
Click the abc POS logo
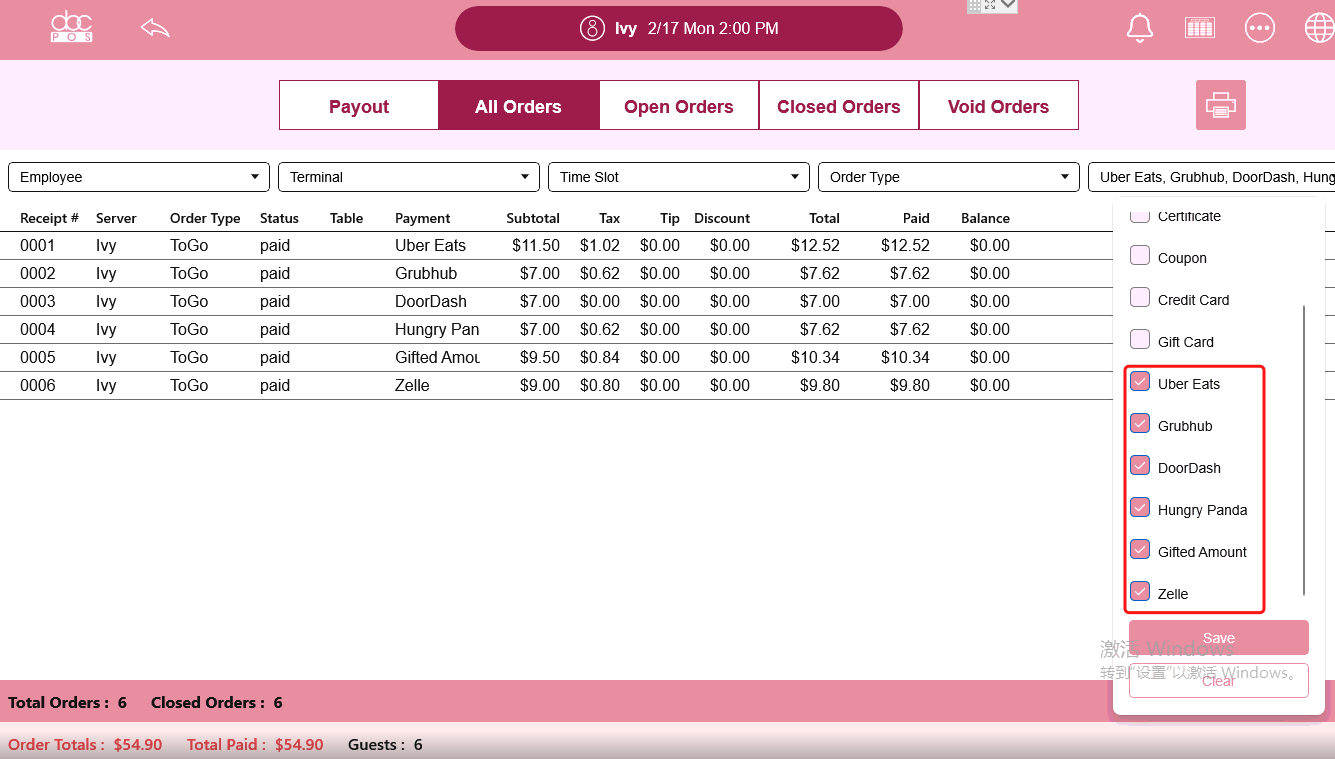[x=72, y=27]
